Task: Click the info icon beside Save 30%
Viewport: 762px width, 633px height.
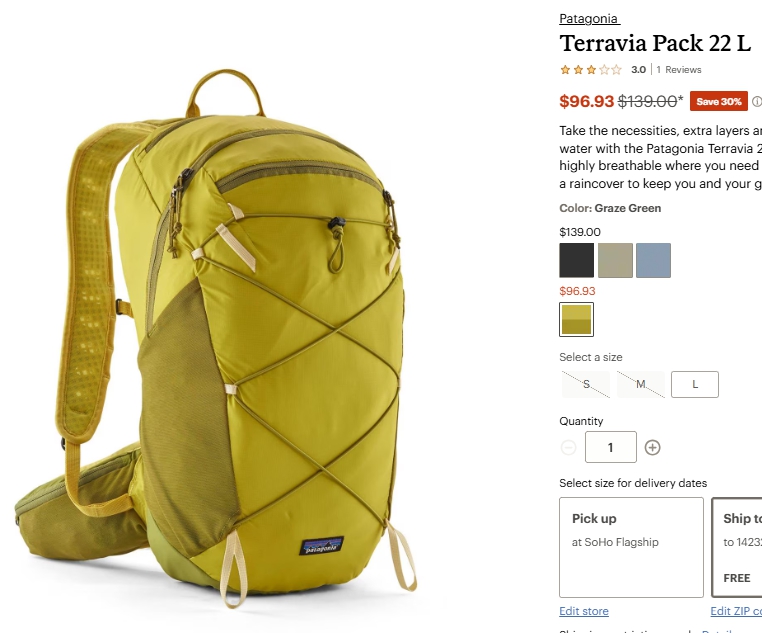Action: (x=757, y=102)
